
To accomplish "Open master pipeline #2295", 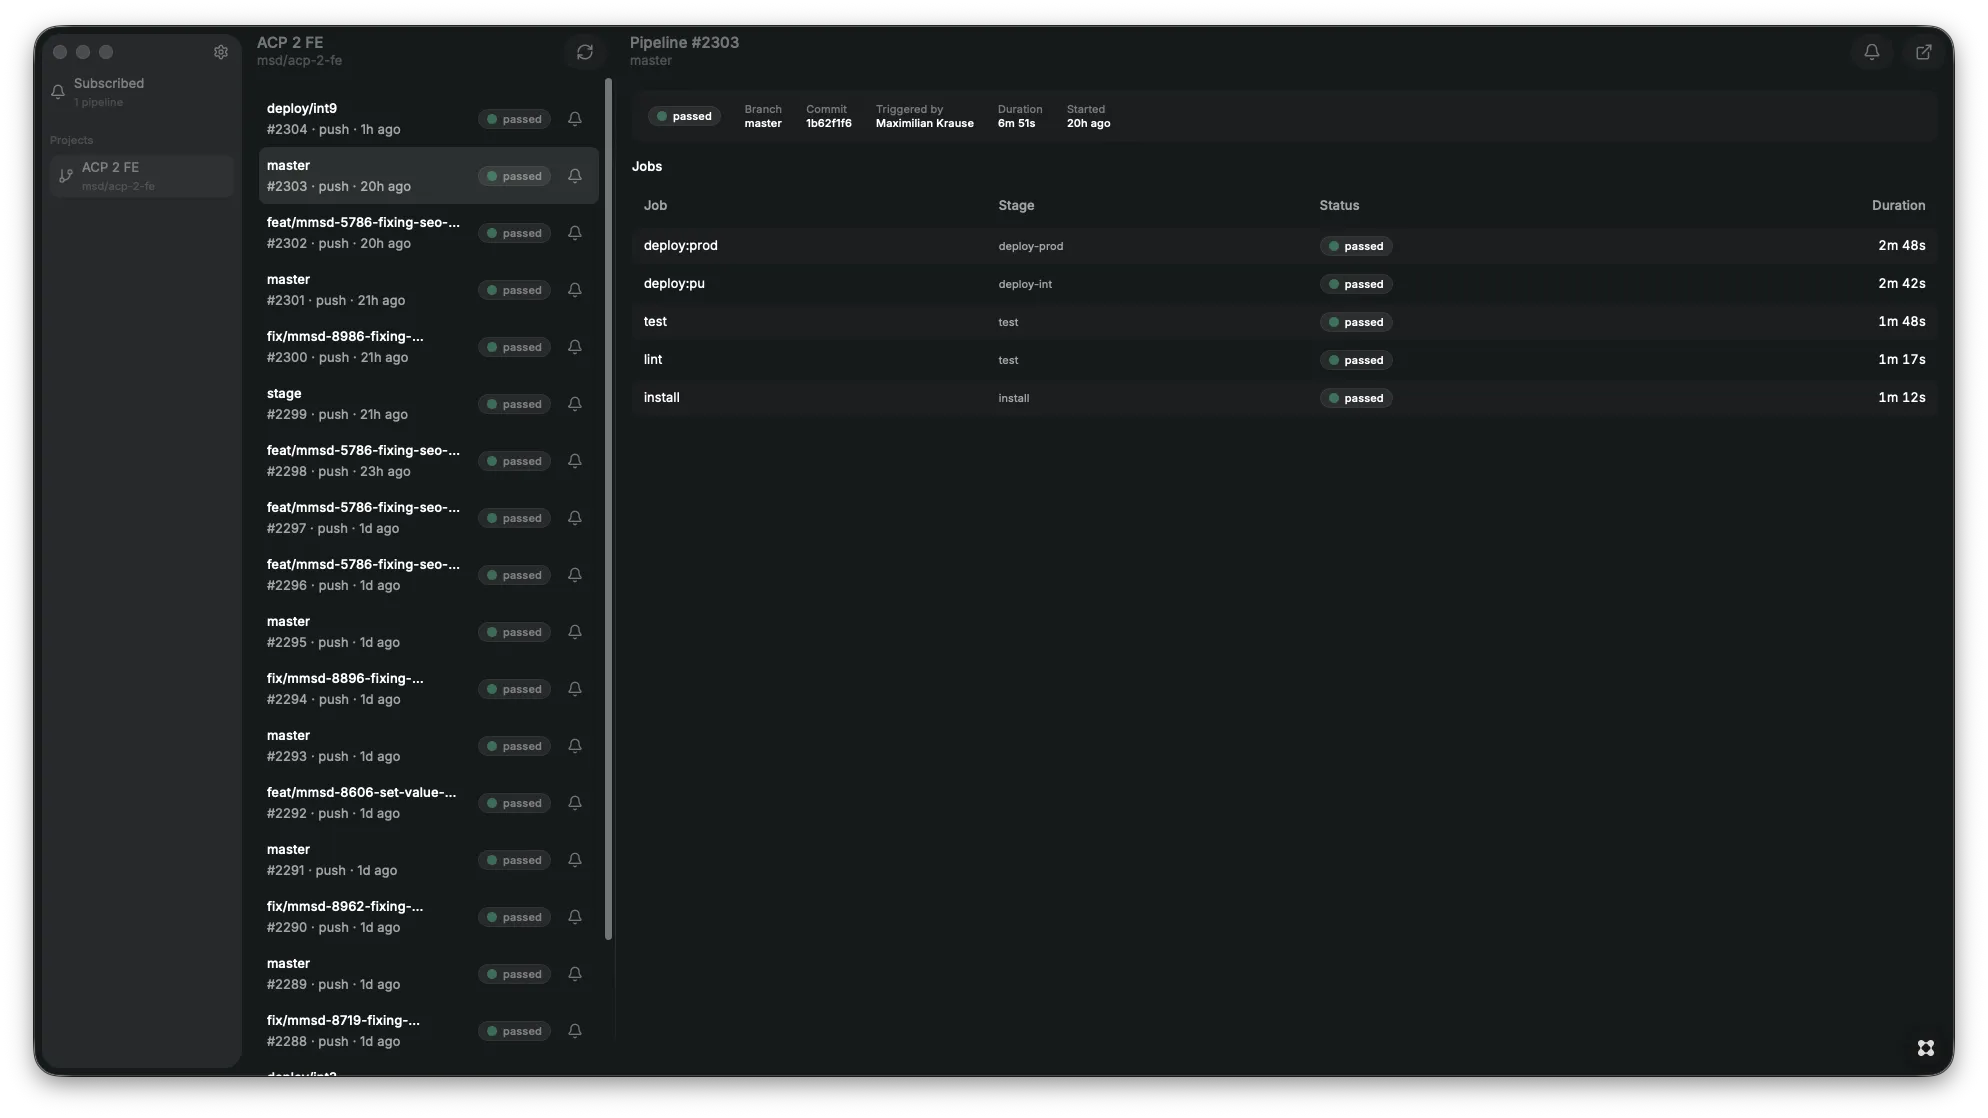I will click(x=428, y=632).
